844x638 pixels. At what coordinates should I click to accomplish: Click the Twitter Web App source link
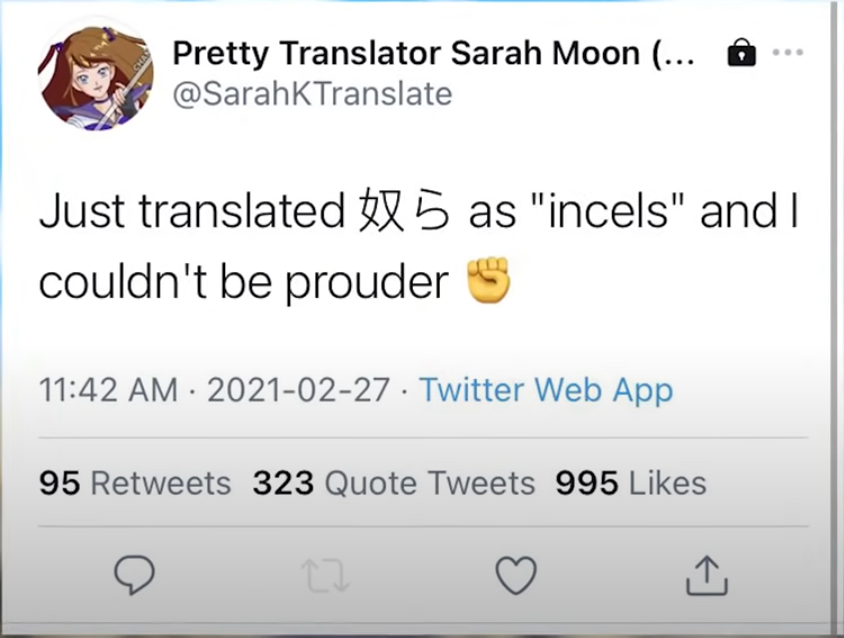point(546,390)
